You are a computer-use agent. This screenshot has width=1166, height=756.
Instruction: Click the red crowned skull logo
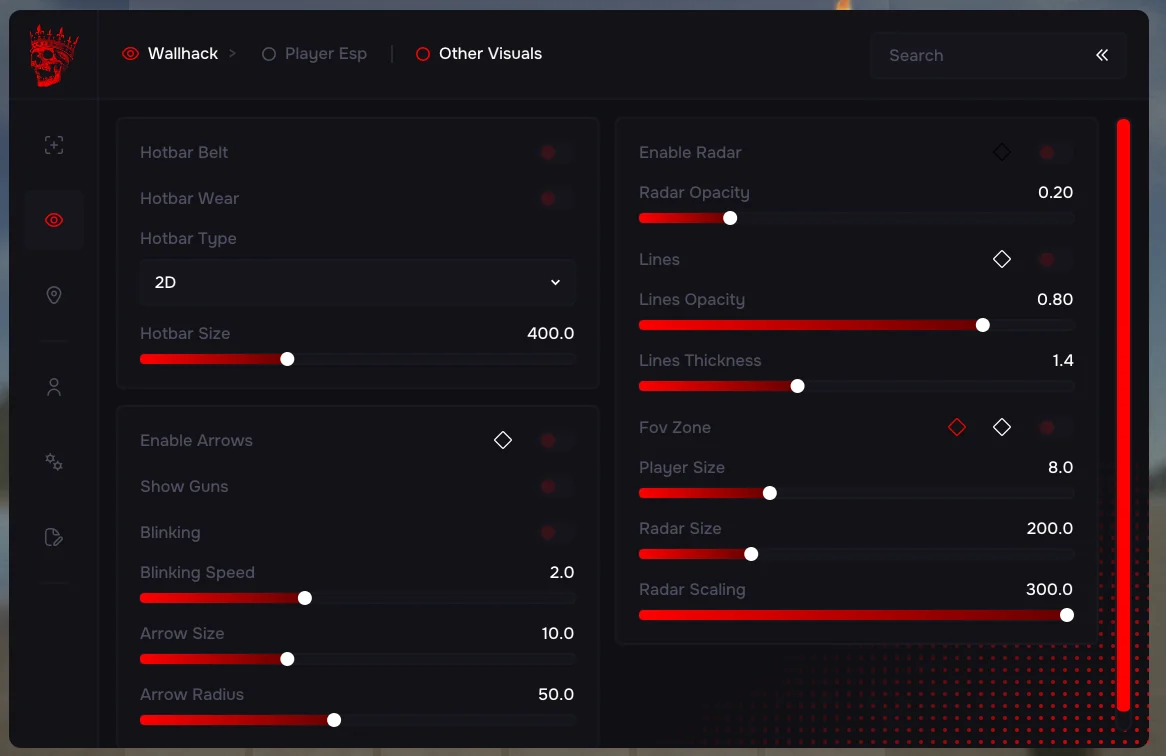53,56
